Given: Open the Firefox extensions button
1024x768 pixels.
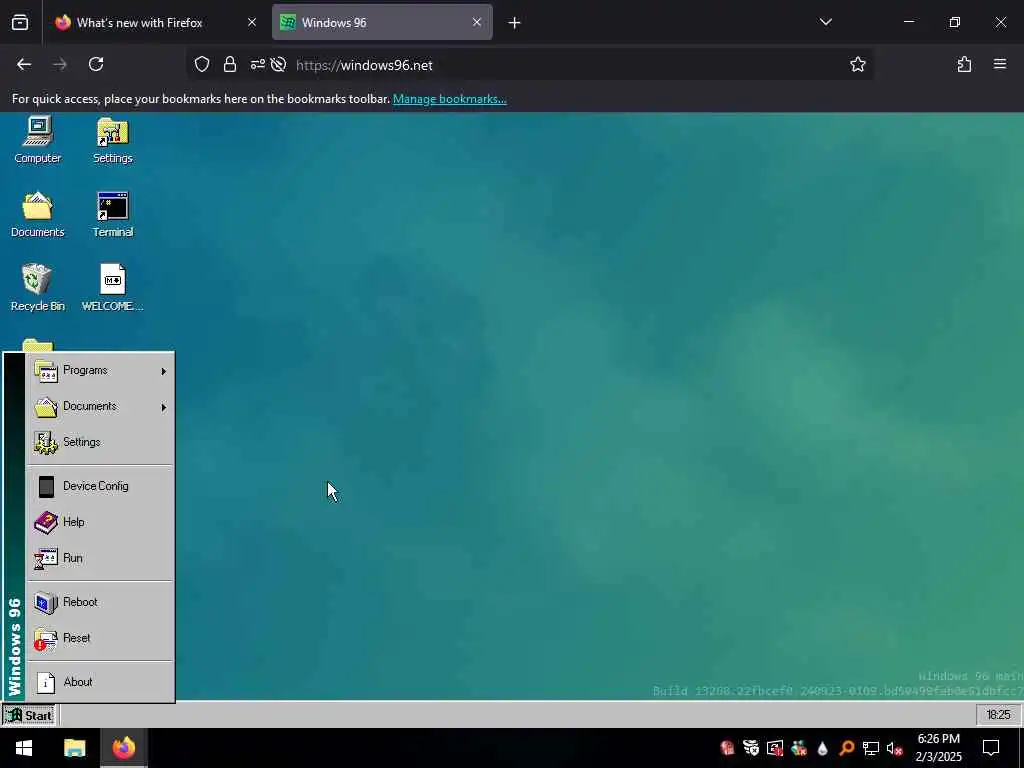Looking at the screenshot, I should (964, 64).
